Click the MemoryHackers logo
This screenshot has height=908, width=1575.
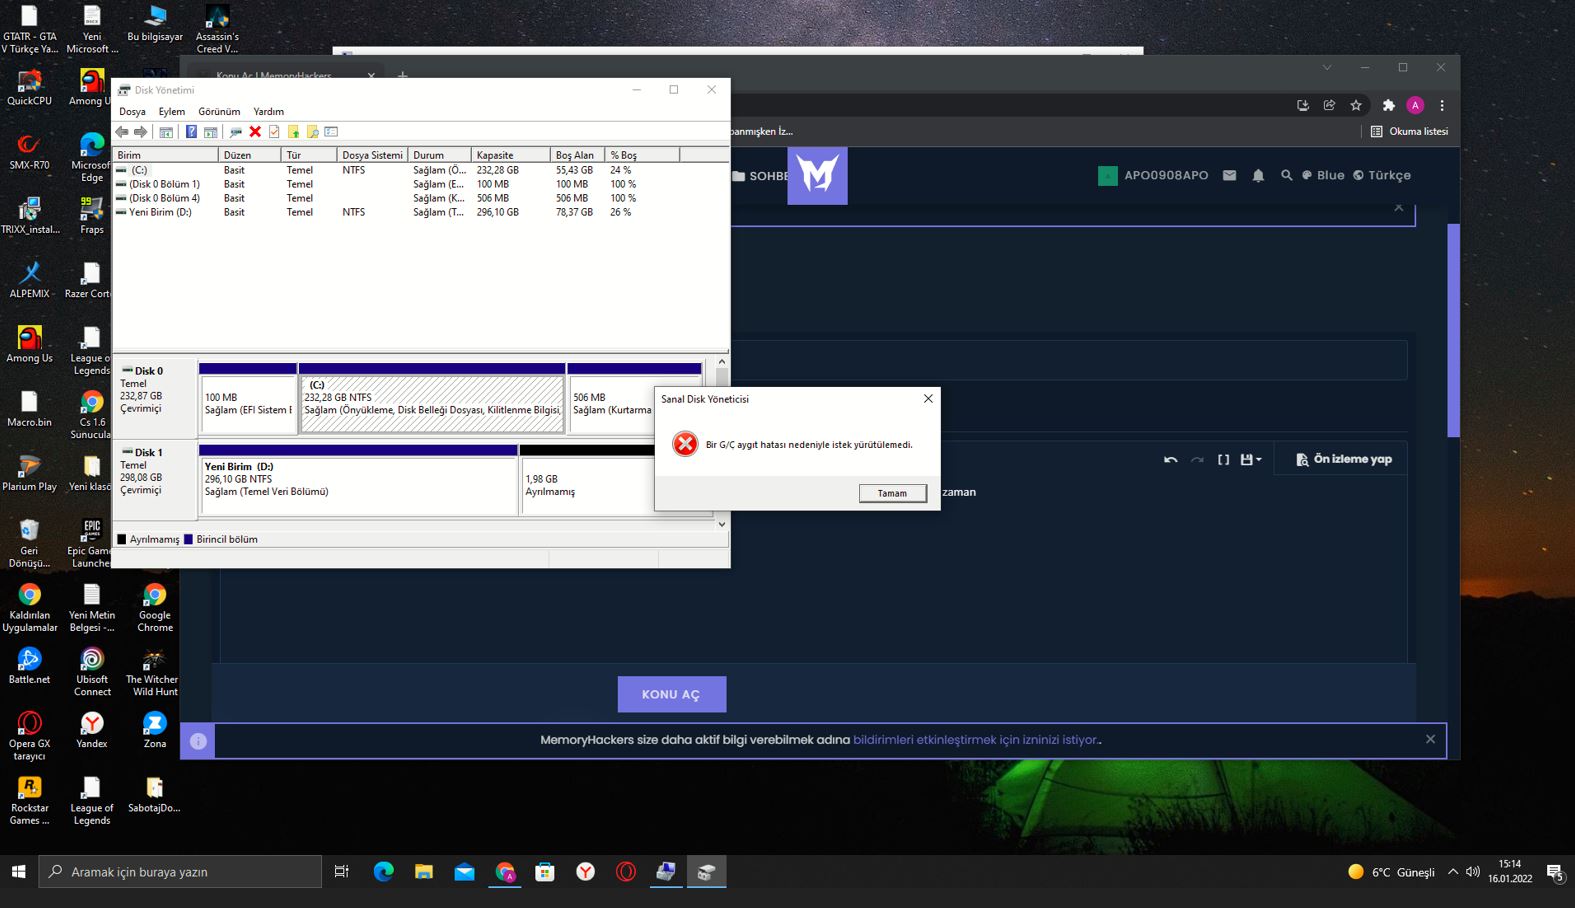click(x=817, y=176)
